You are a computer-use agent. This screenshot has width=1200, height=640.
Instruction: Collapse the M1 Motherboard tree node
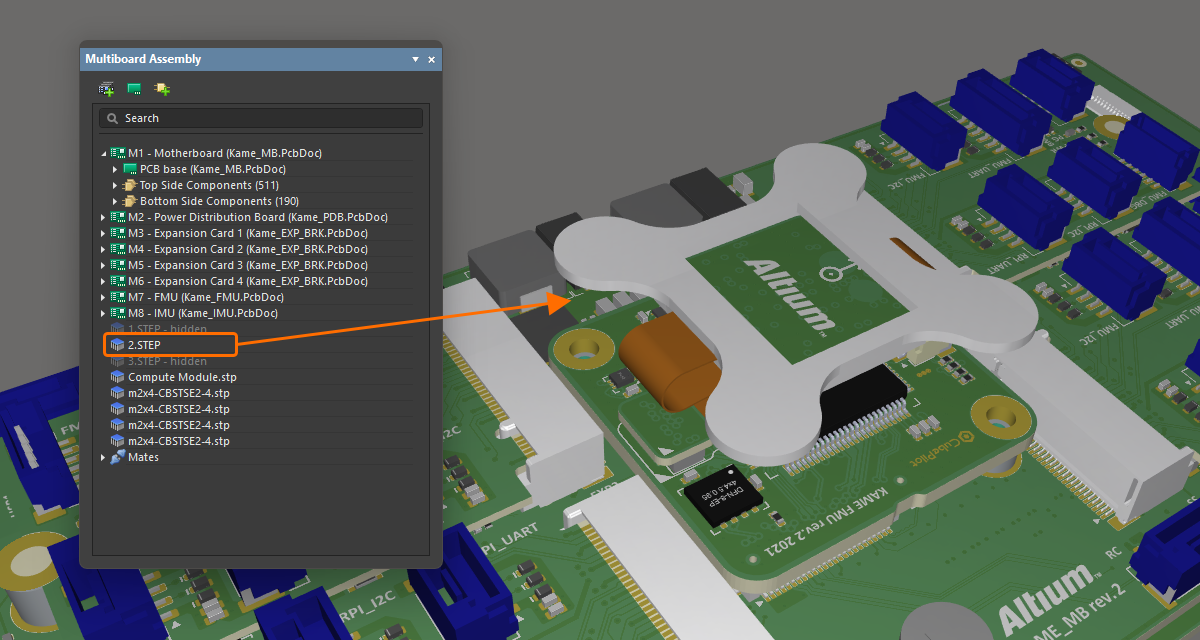(103, 154)
